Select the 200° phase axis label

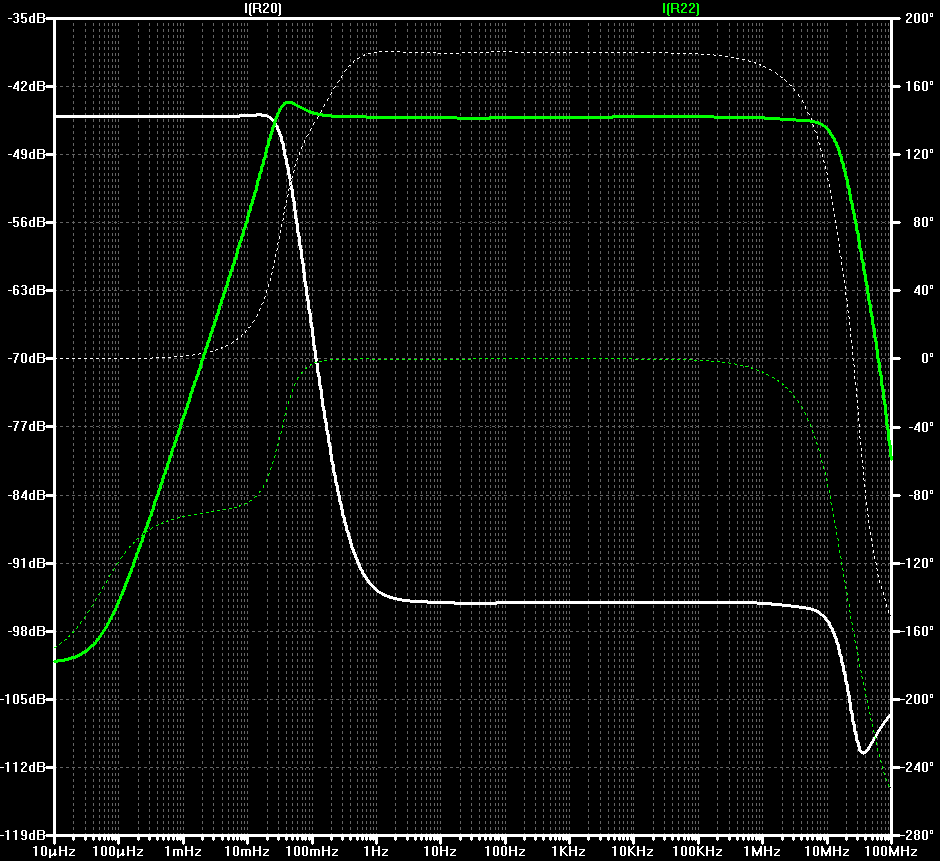click(919, 18)
